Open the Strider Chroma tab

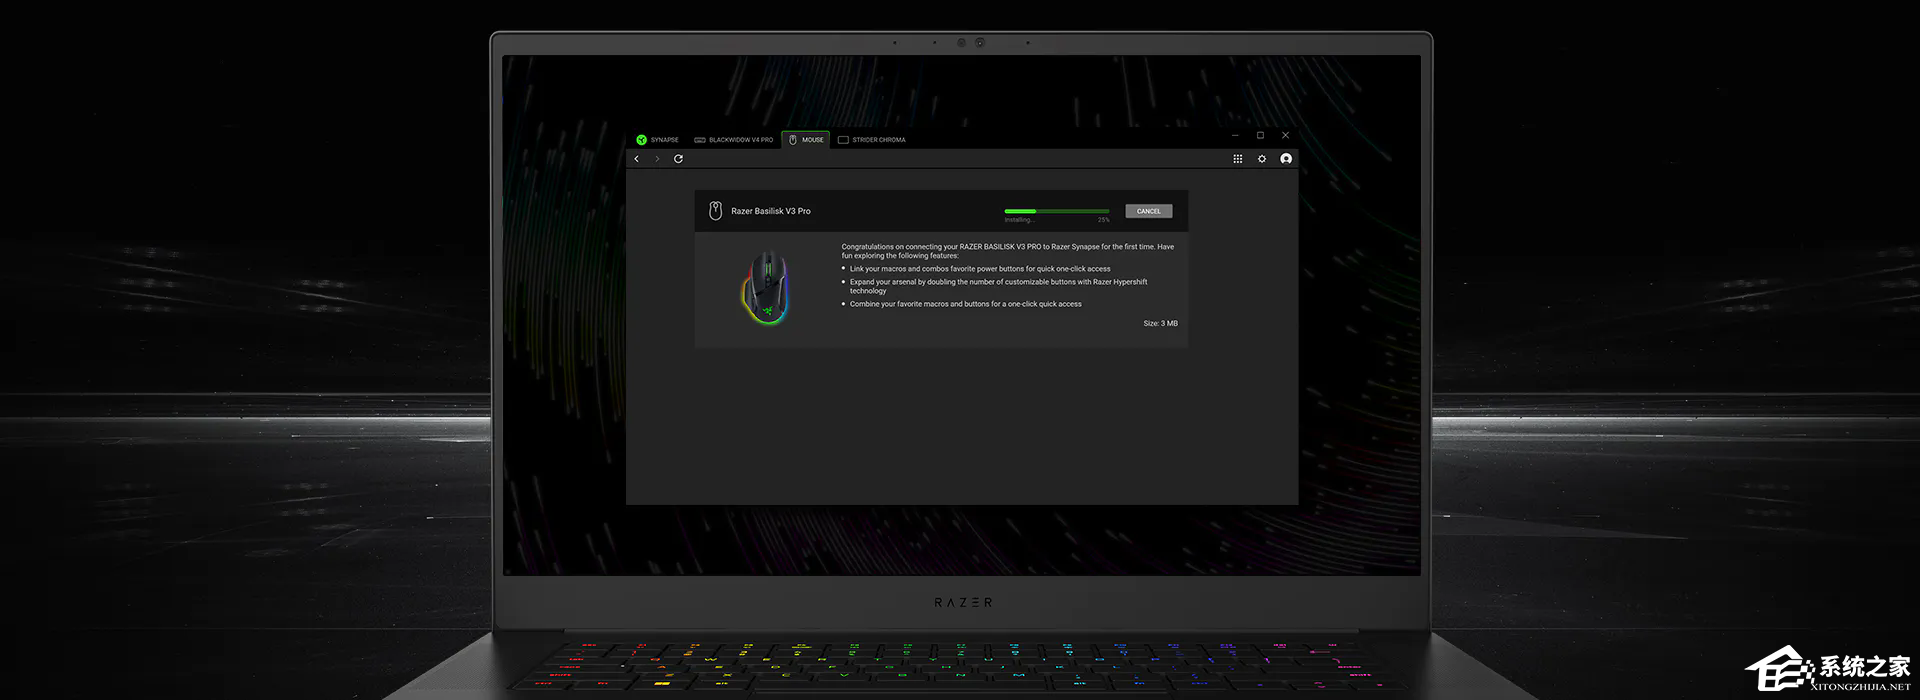[871, 140]
